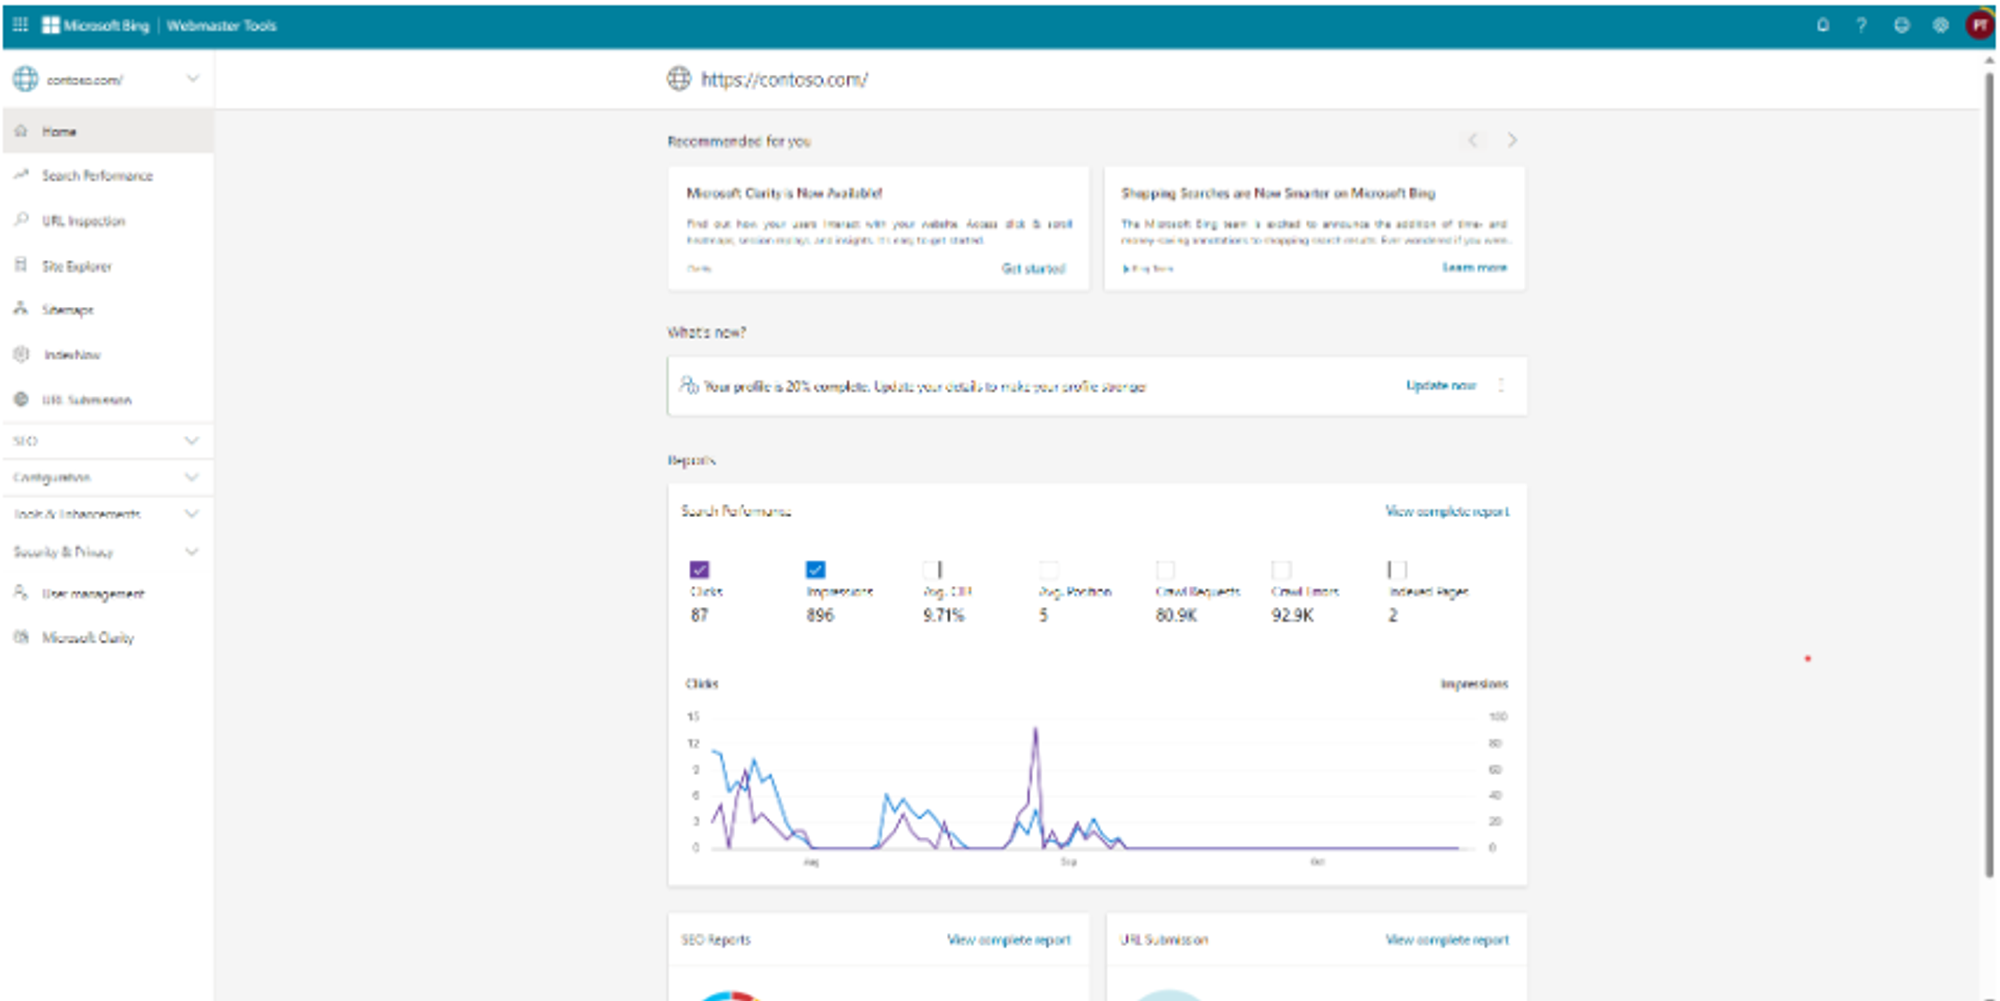2000x1001 pixels.
Task: Click the globe icon next to https://contoso.com/
Action: 679,79
